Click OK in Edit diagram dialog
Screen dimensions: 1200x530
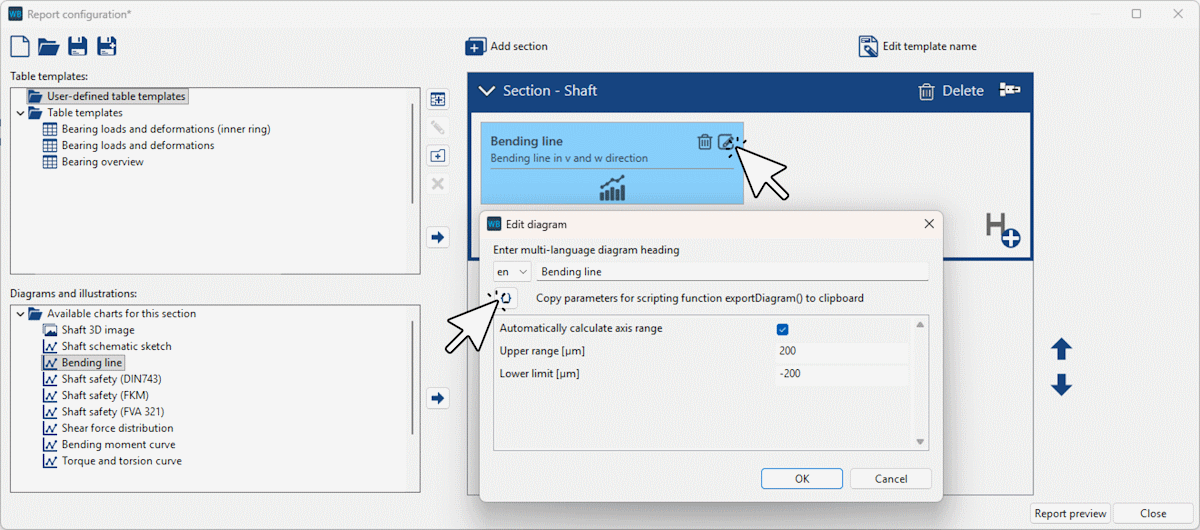[x=802, y=479]
